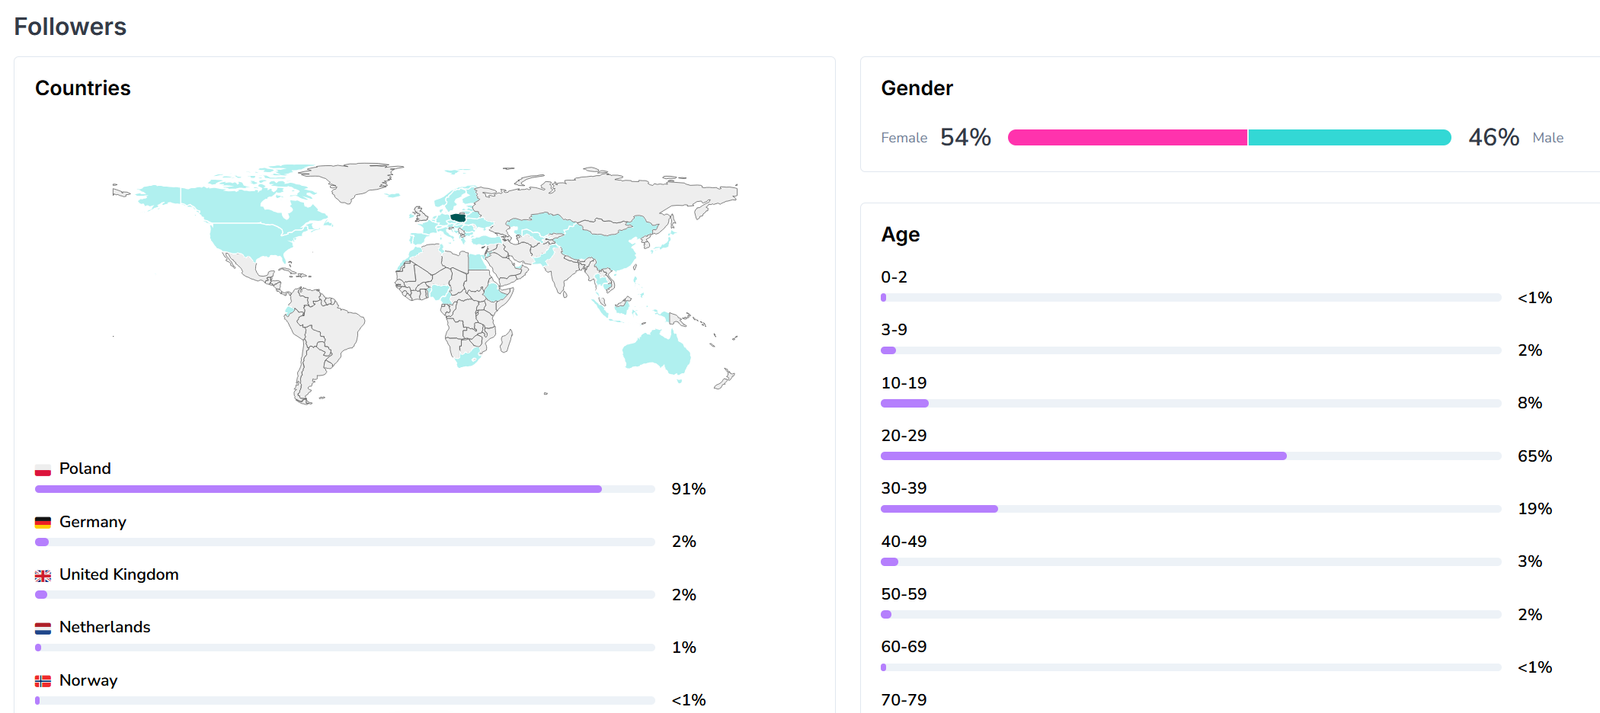Click the pink Female gender bar segment
1600x713 pixels.
(1127, 138)
